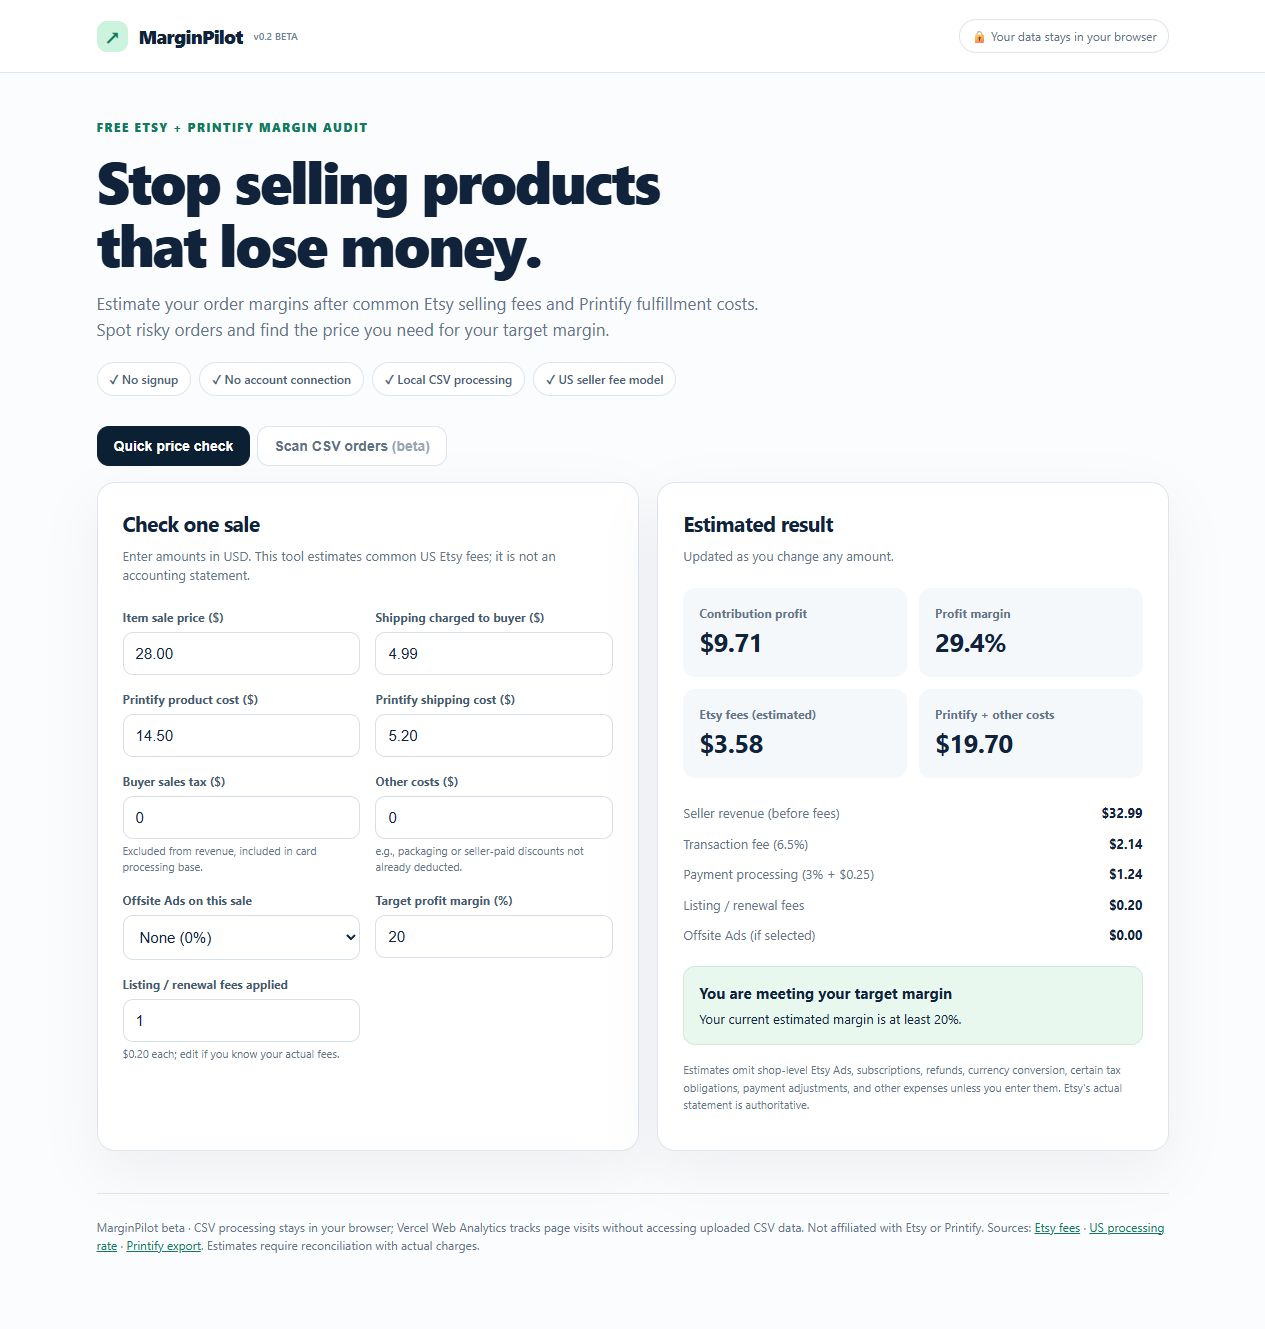Open the Etsy fees source link
Viewport: 1265px width, 1329px height.
[x=1057, y=1228]
